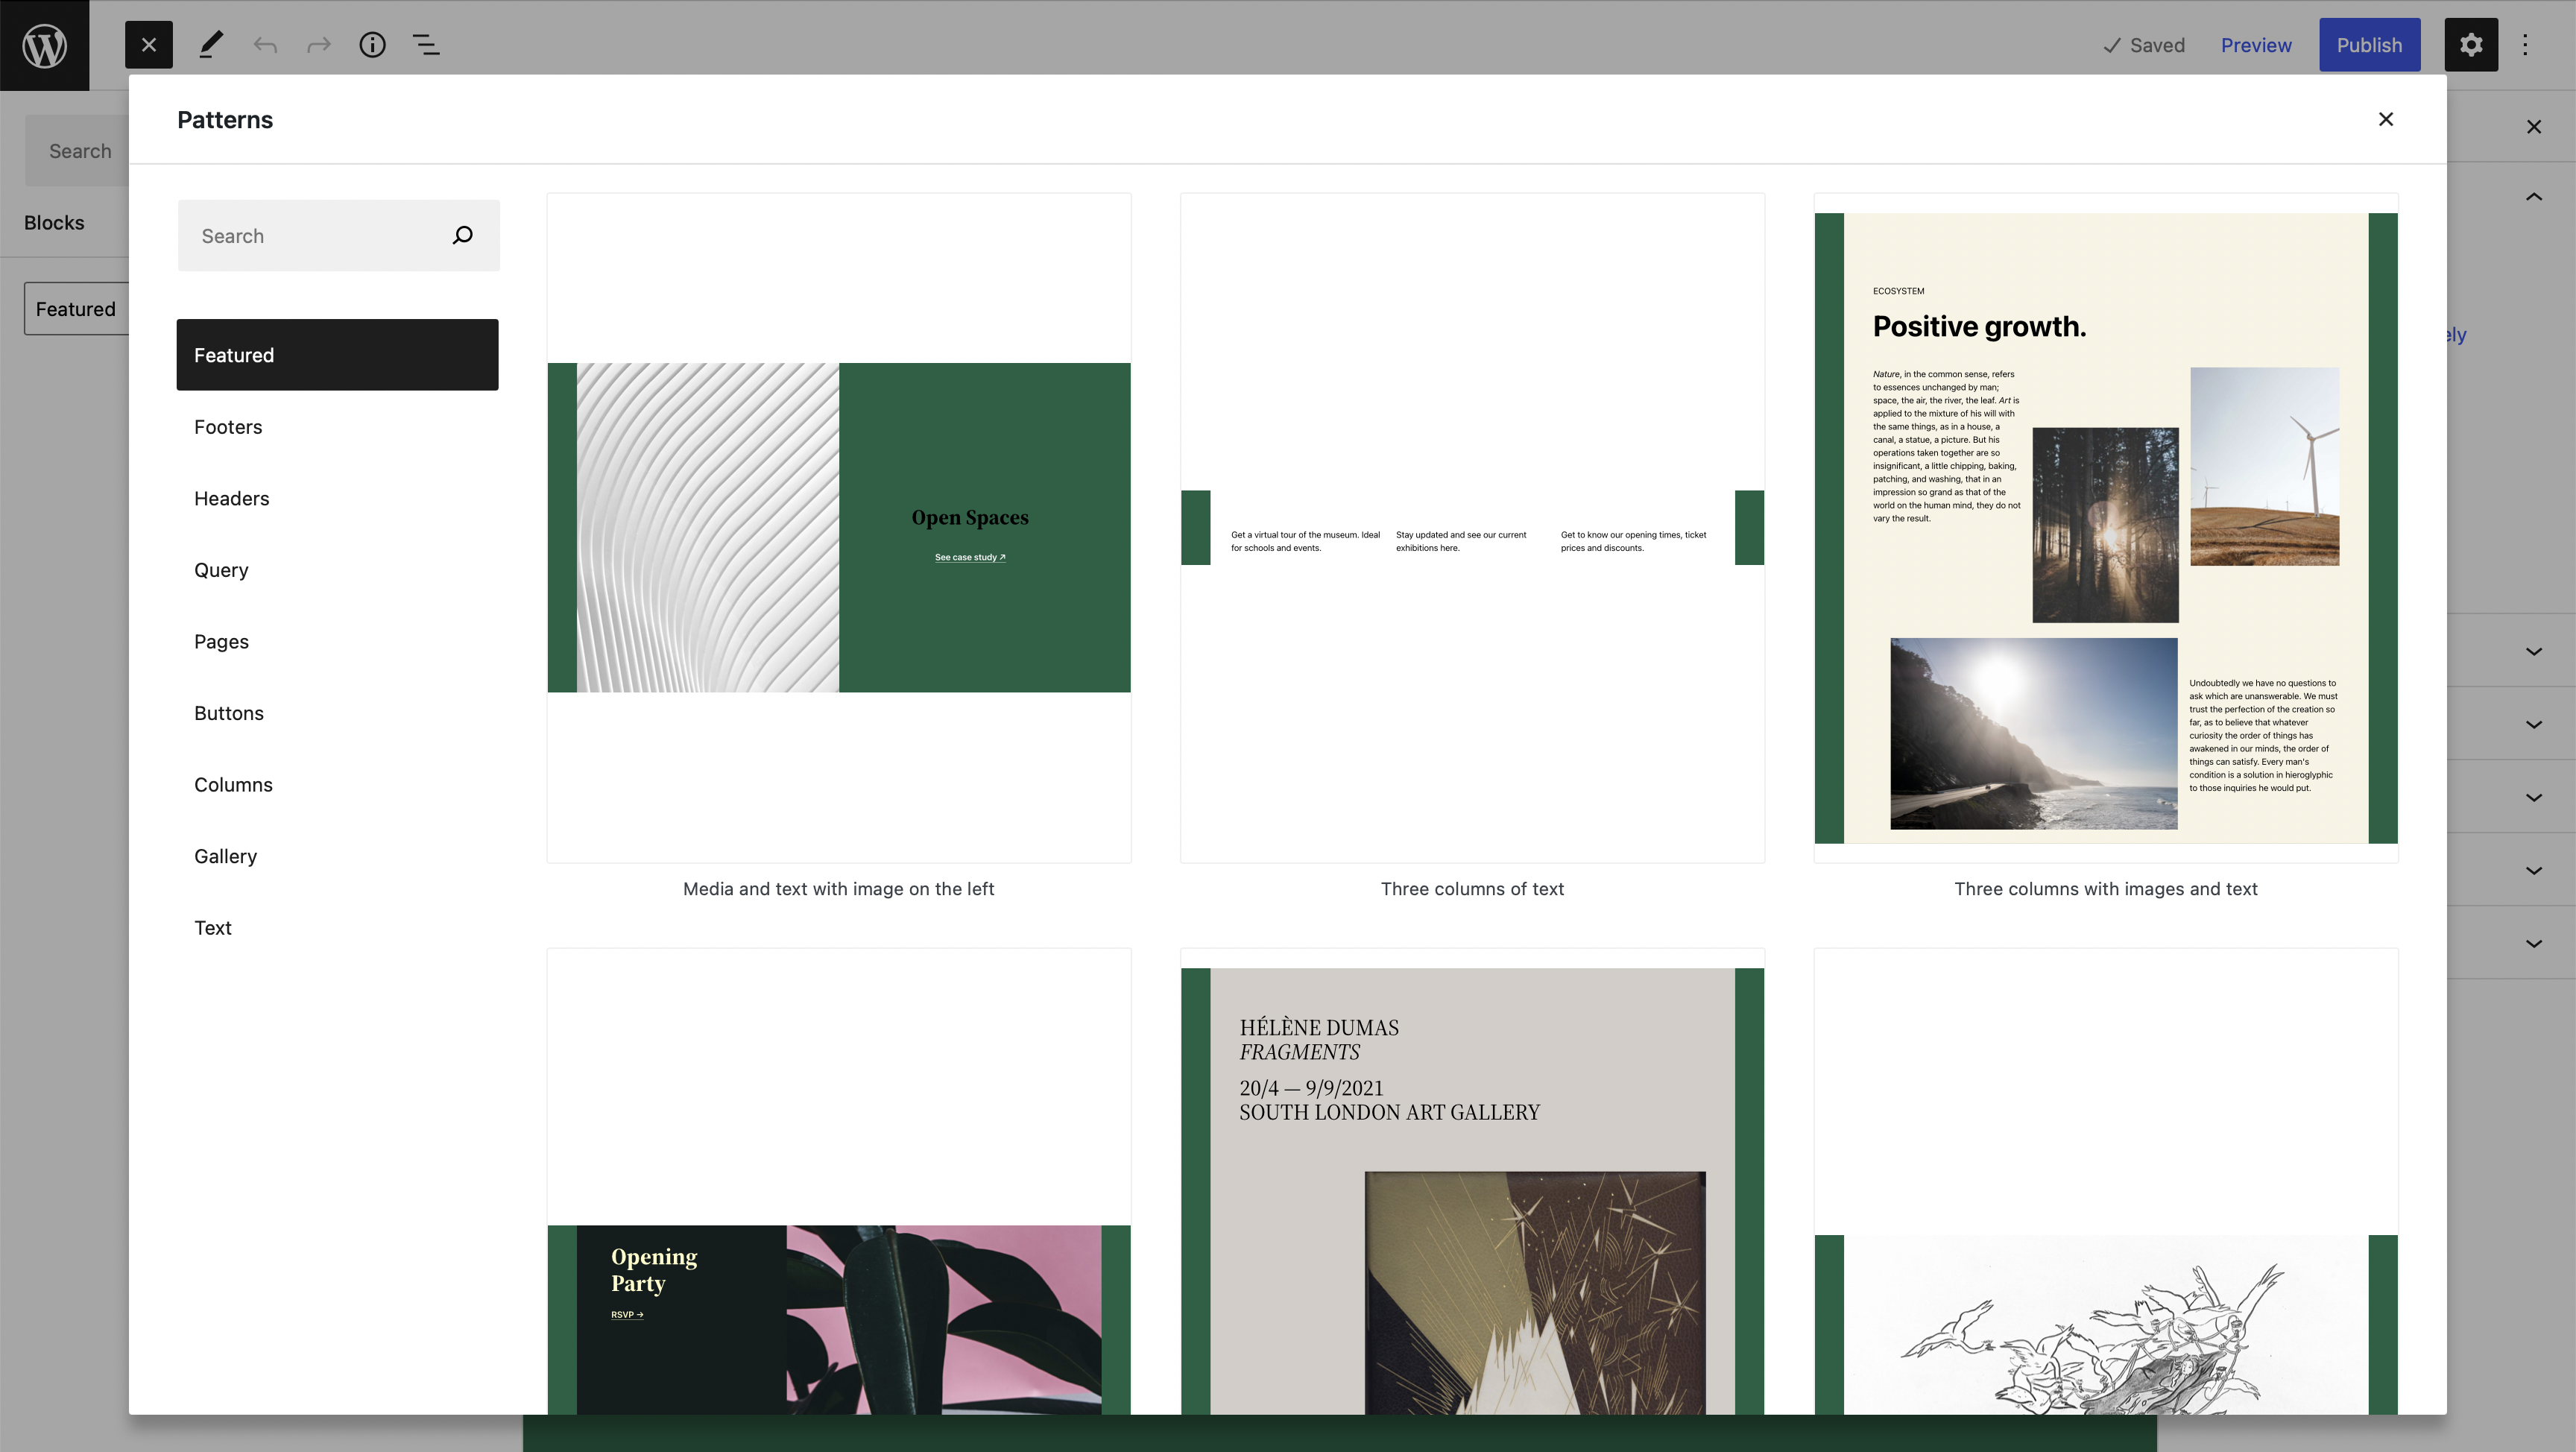Image resolution: width=2576 pixels, height=1452 pixels.
Task: Click the WordPress logo icon
Action: tap(42, 44)
